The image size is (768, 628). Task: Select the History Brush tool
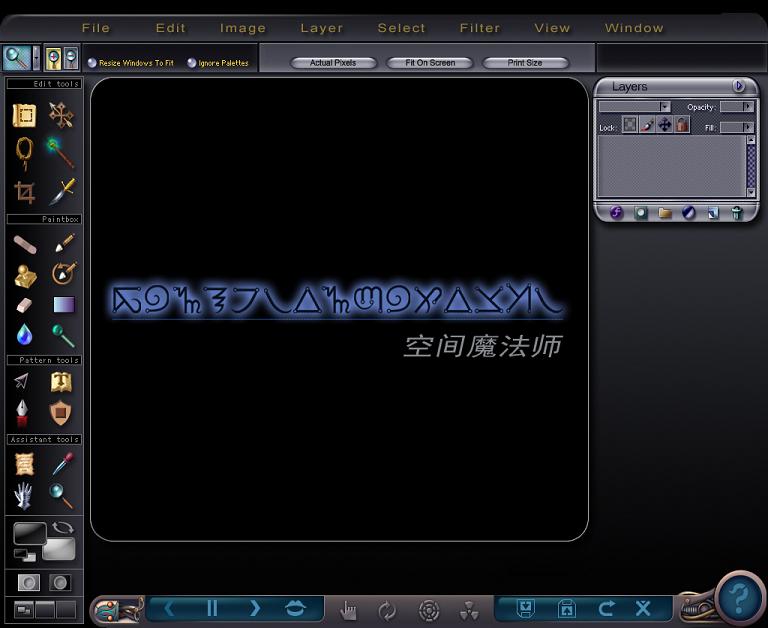click(64, 273)
